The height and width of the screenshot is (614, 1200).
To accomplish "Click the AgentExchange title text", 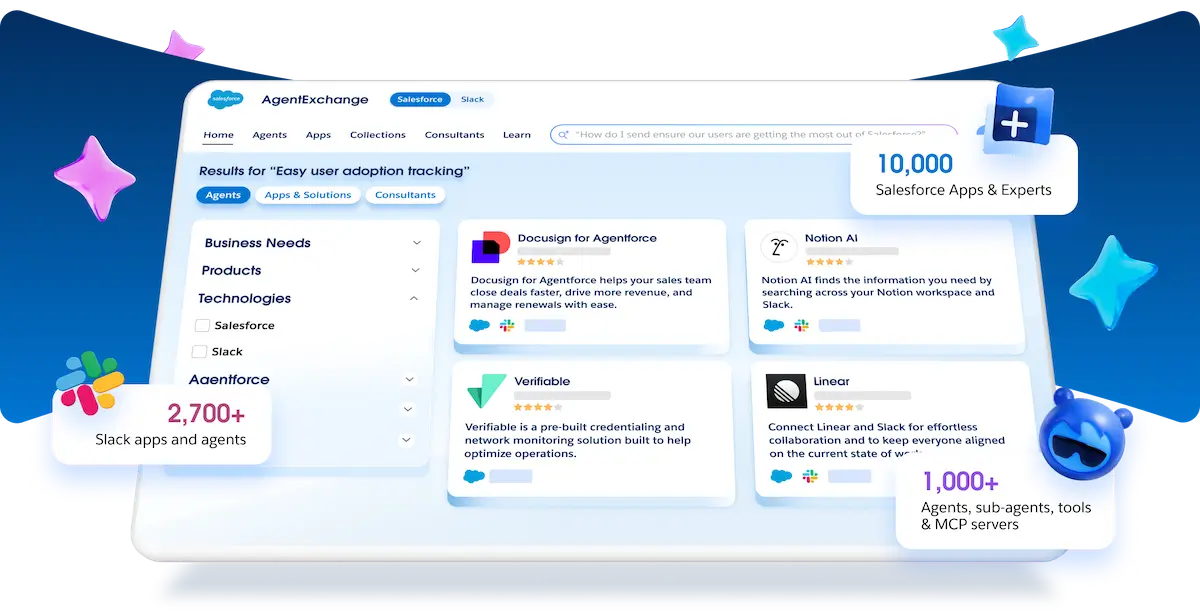I will click(315, 100).
